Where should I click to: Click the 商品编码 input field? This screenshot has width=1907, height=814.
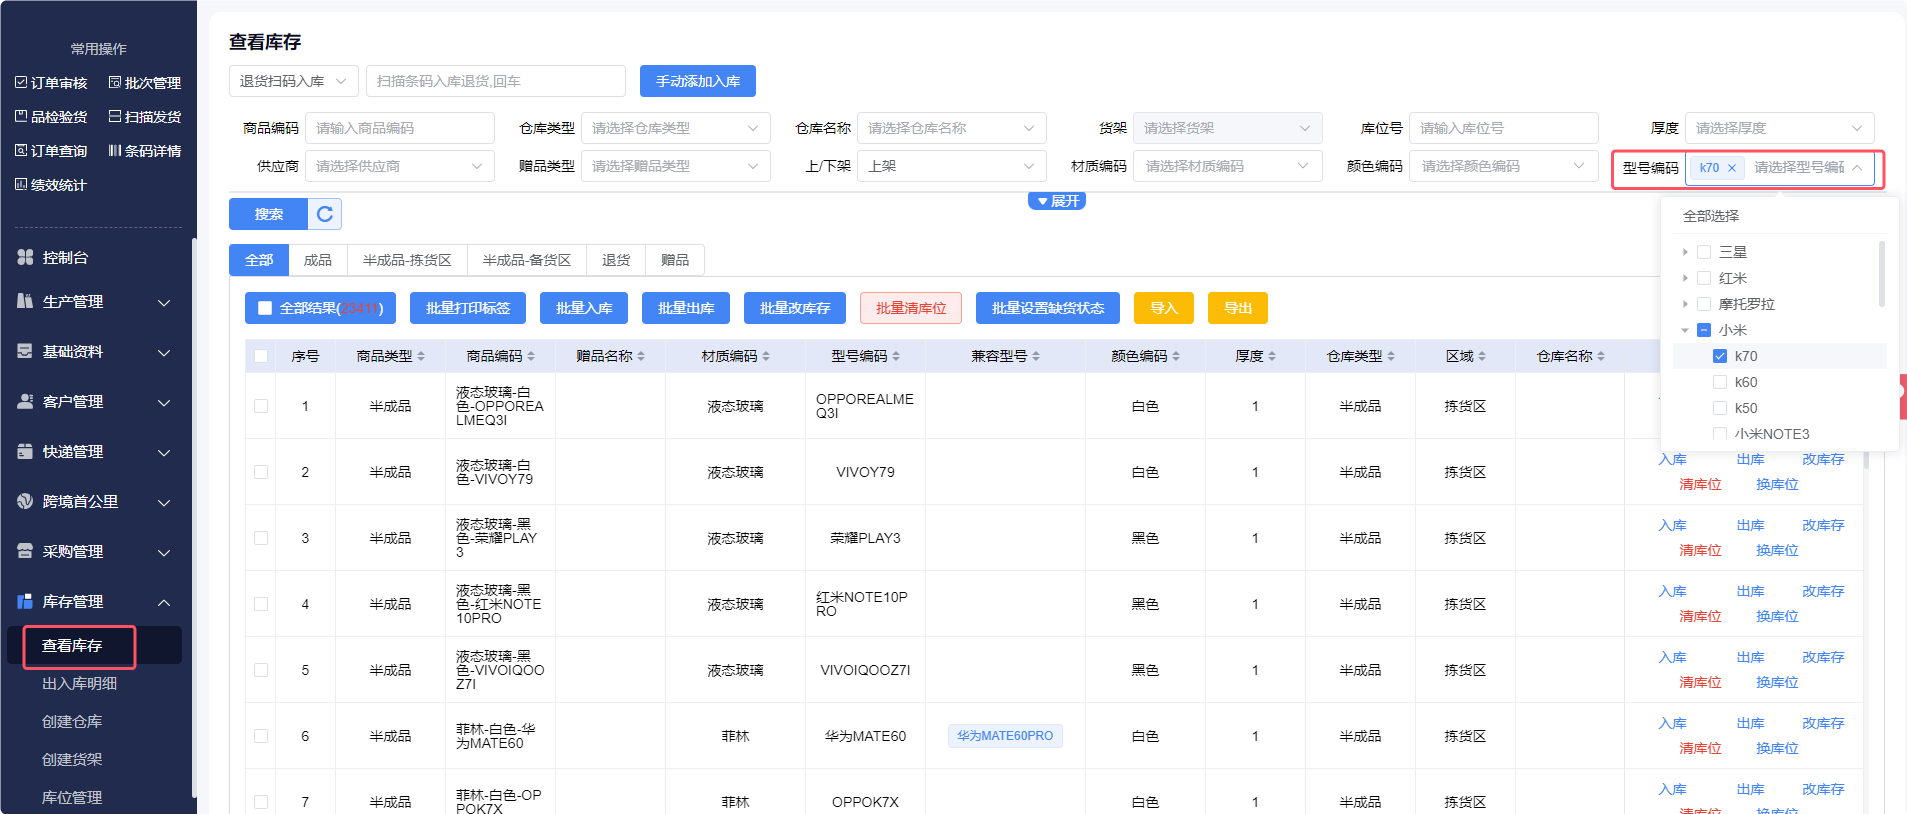[x=399, y=128]
